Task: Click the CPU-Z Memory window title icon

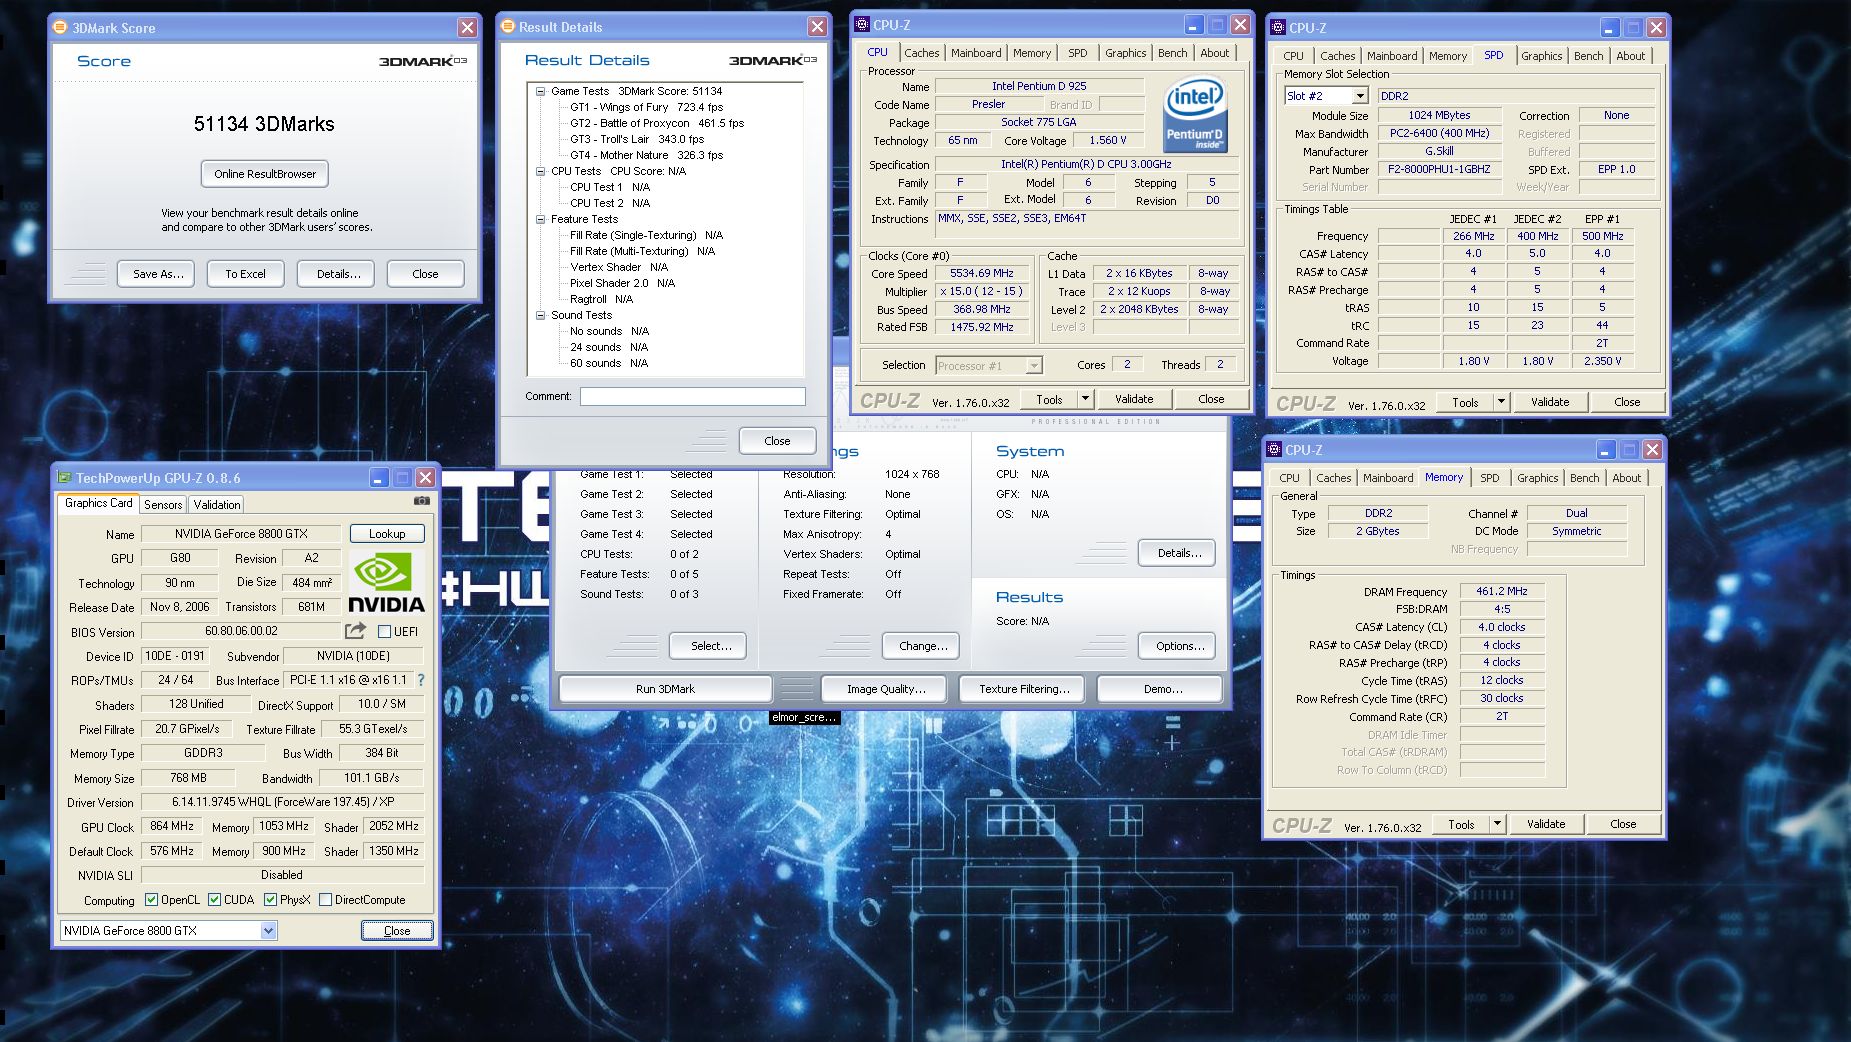Action: click(1274, 450)
